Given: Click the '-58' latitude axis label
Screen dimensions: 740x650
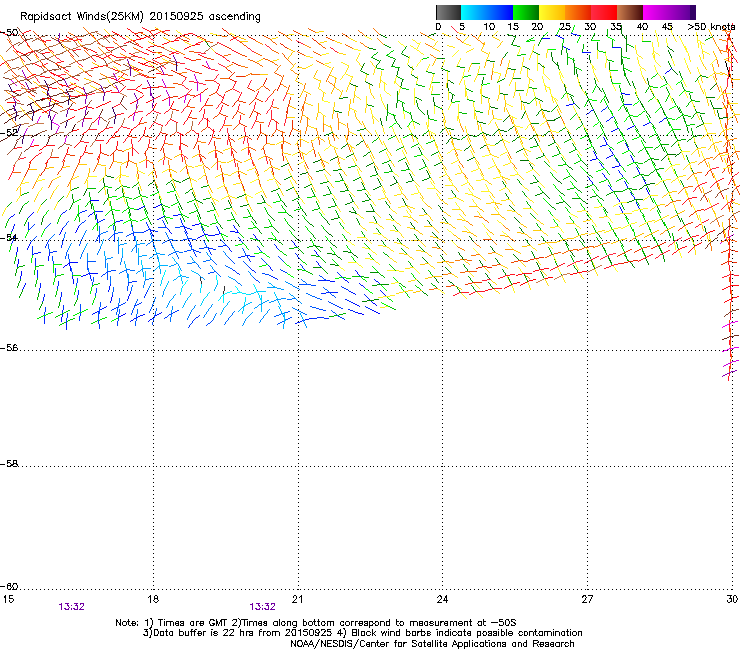Looking at the screenshot, I should (9, 464).
